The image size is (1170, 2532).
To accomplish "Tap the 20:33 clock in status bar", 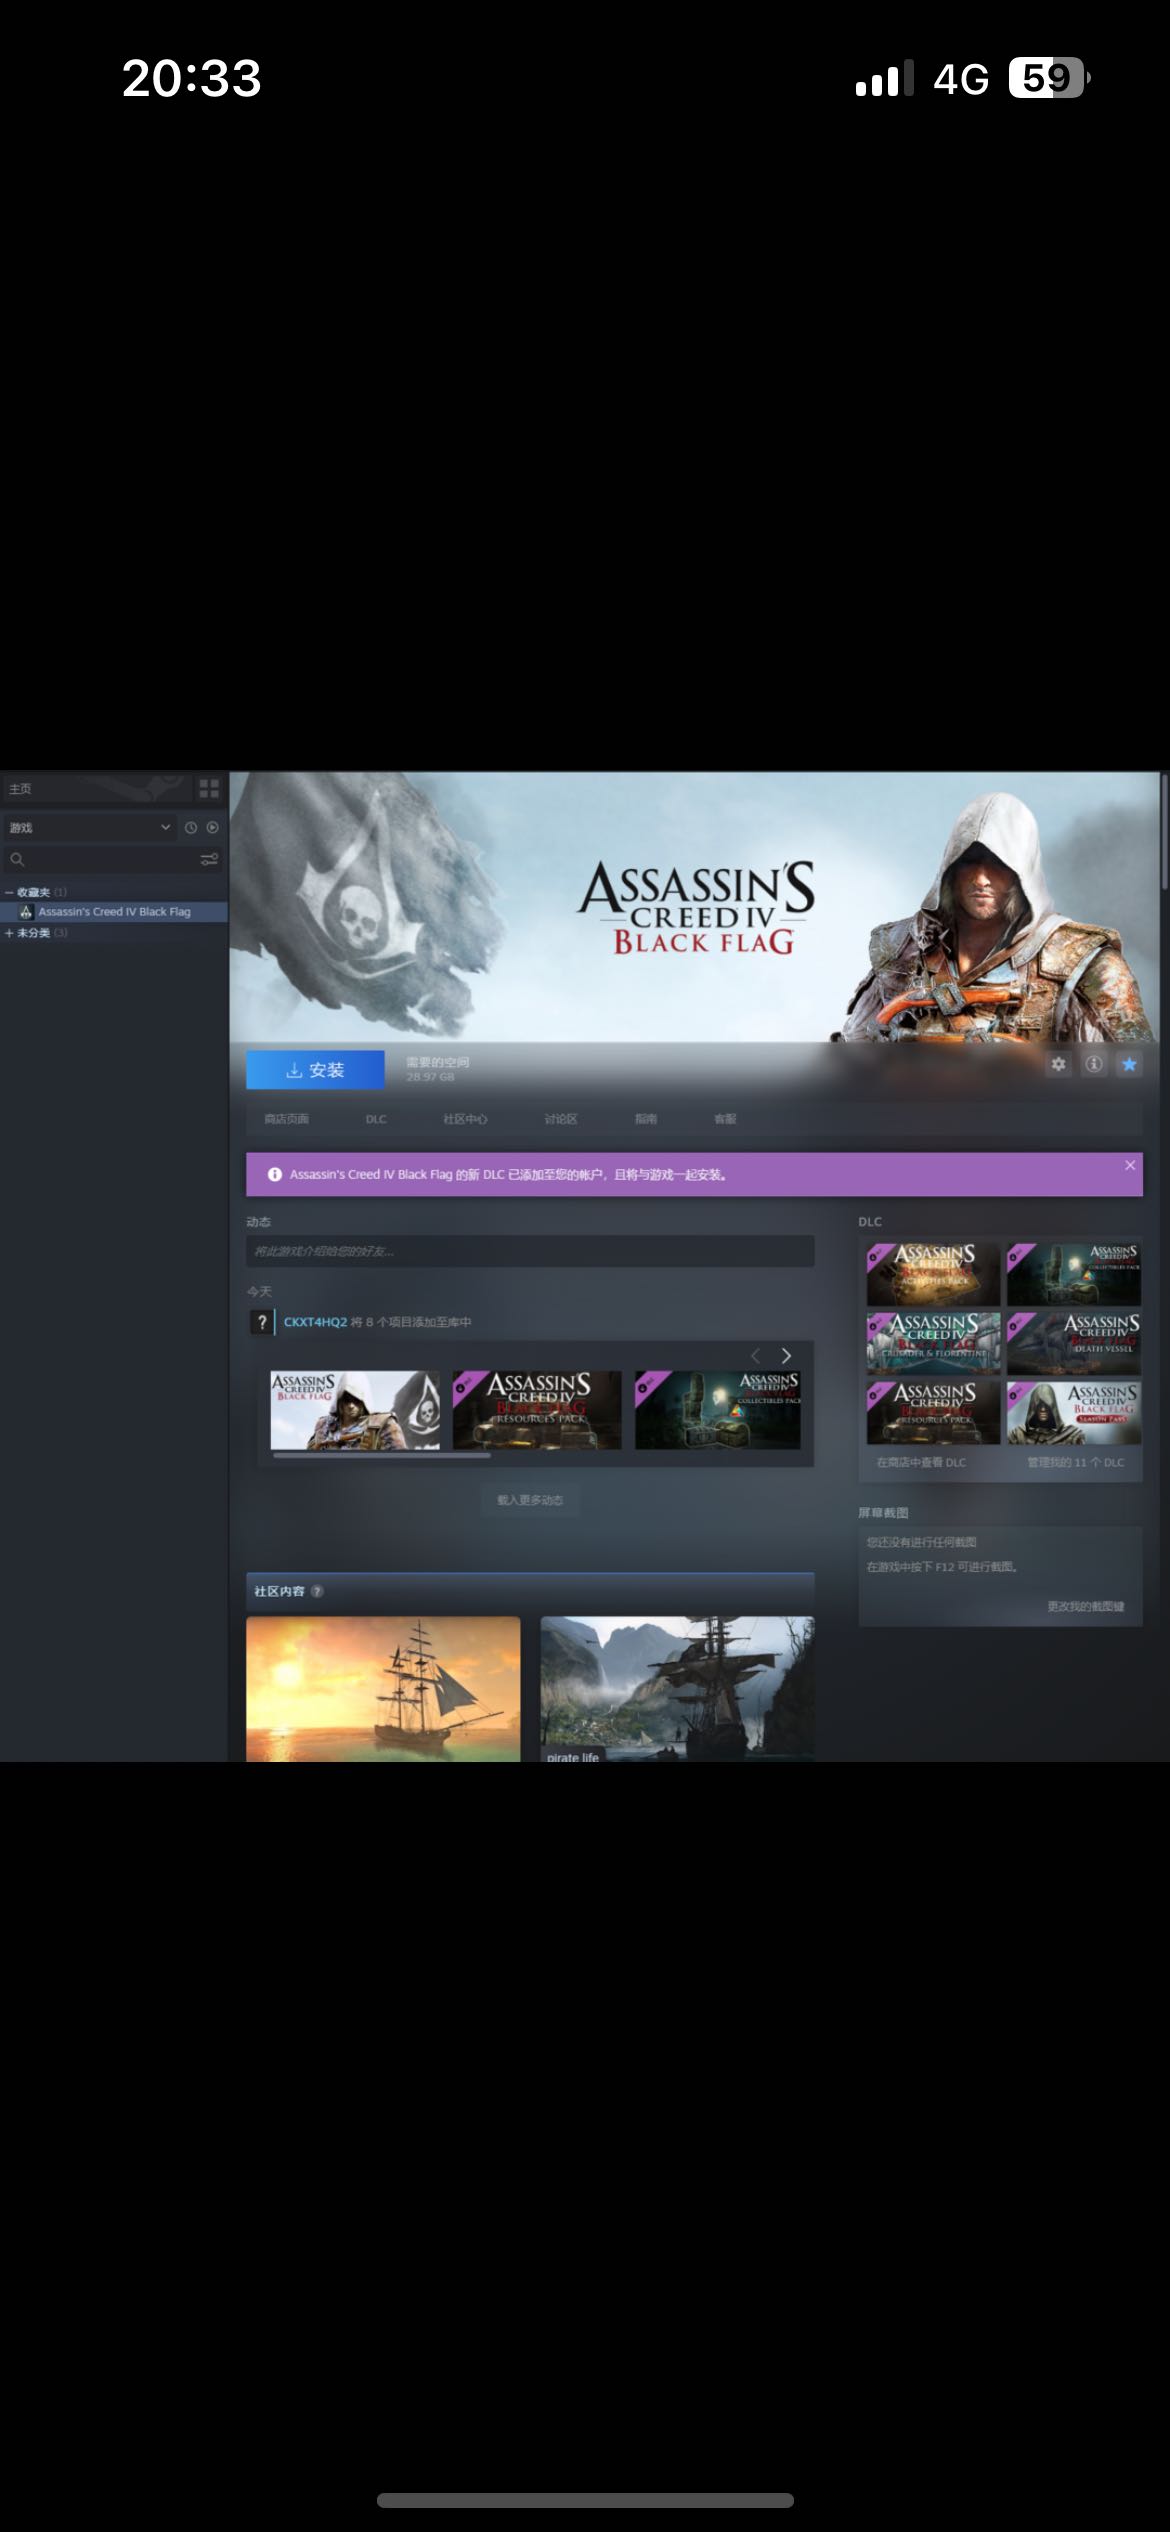I will (x=191, y=78).
